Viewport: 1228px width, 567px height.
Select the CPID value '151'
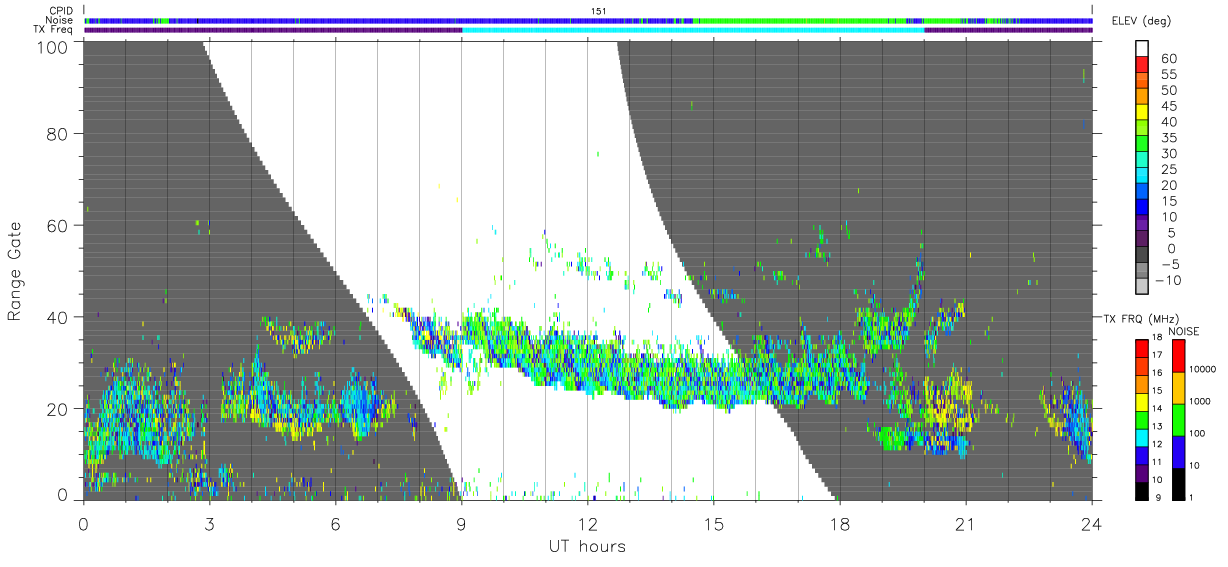pyautogui.click(x=598, y=11)
